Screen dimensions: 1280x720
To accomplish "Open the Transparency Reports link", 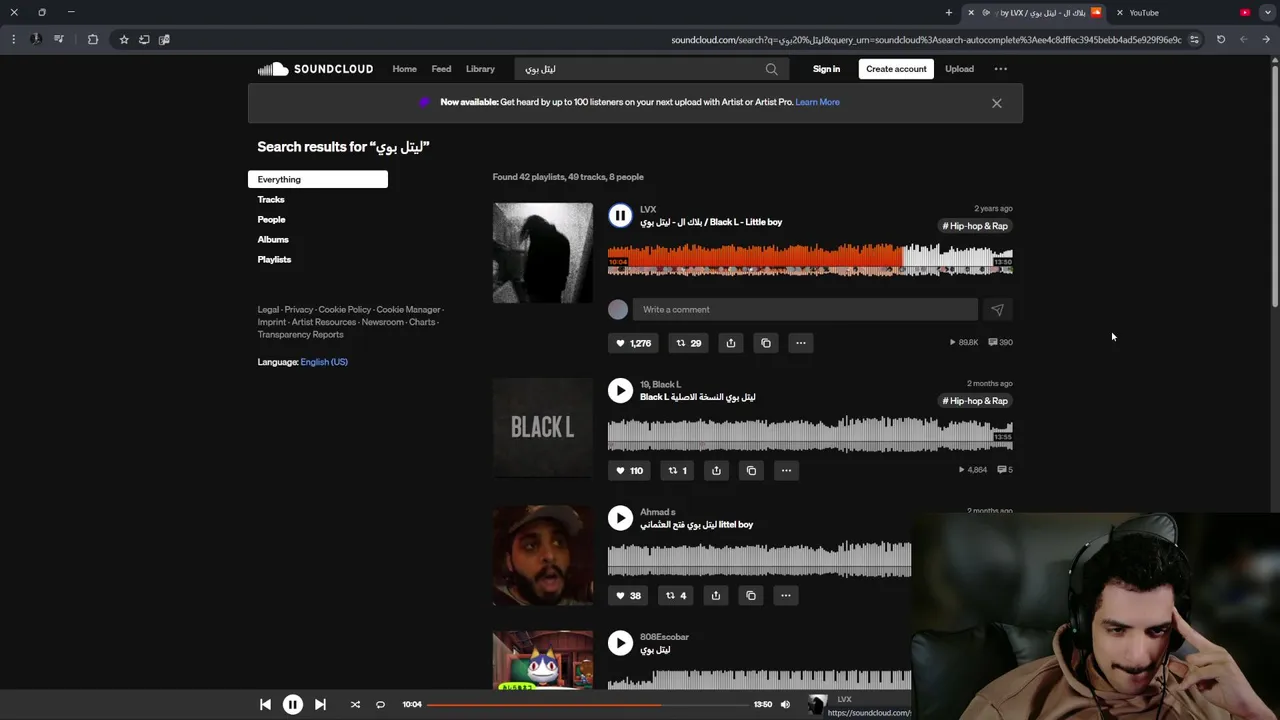I will point(300,334).
